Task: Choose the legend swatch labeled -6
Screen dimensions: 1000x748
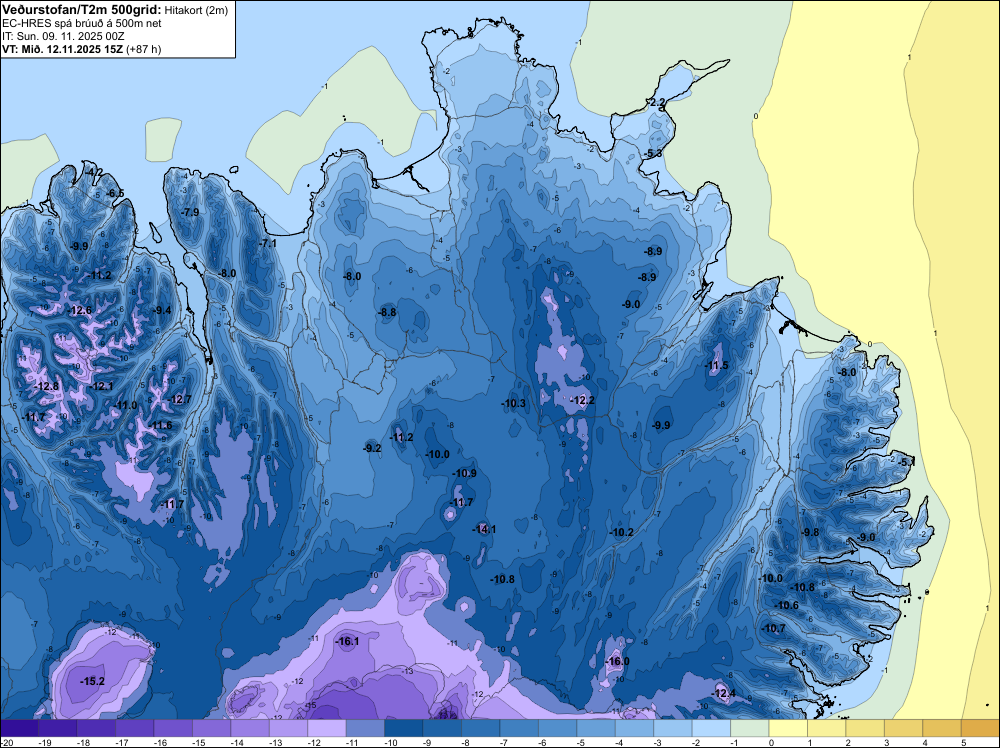Action: click(x=557, y=728)
